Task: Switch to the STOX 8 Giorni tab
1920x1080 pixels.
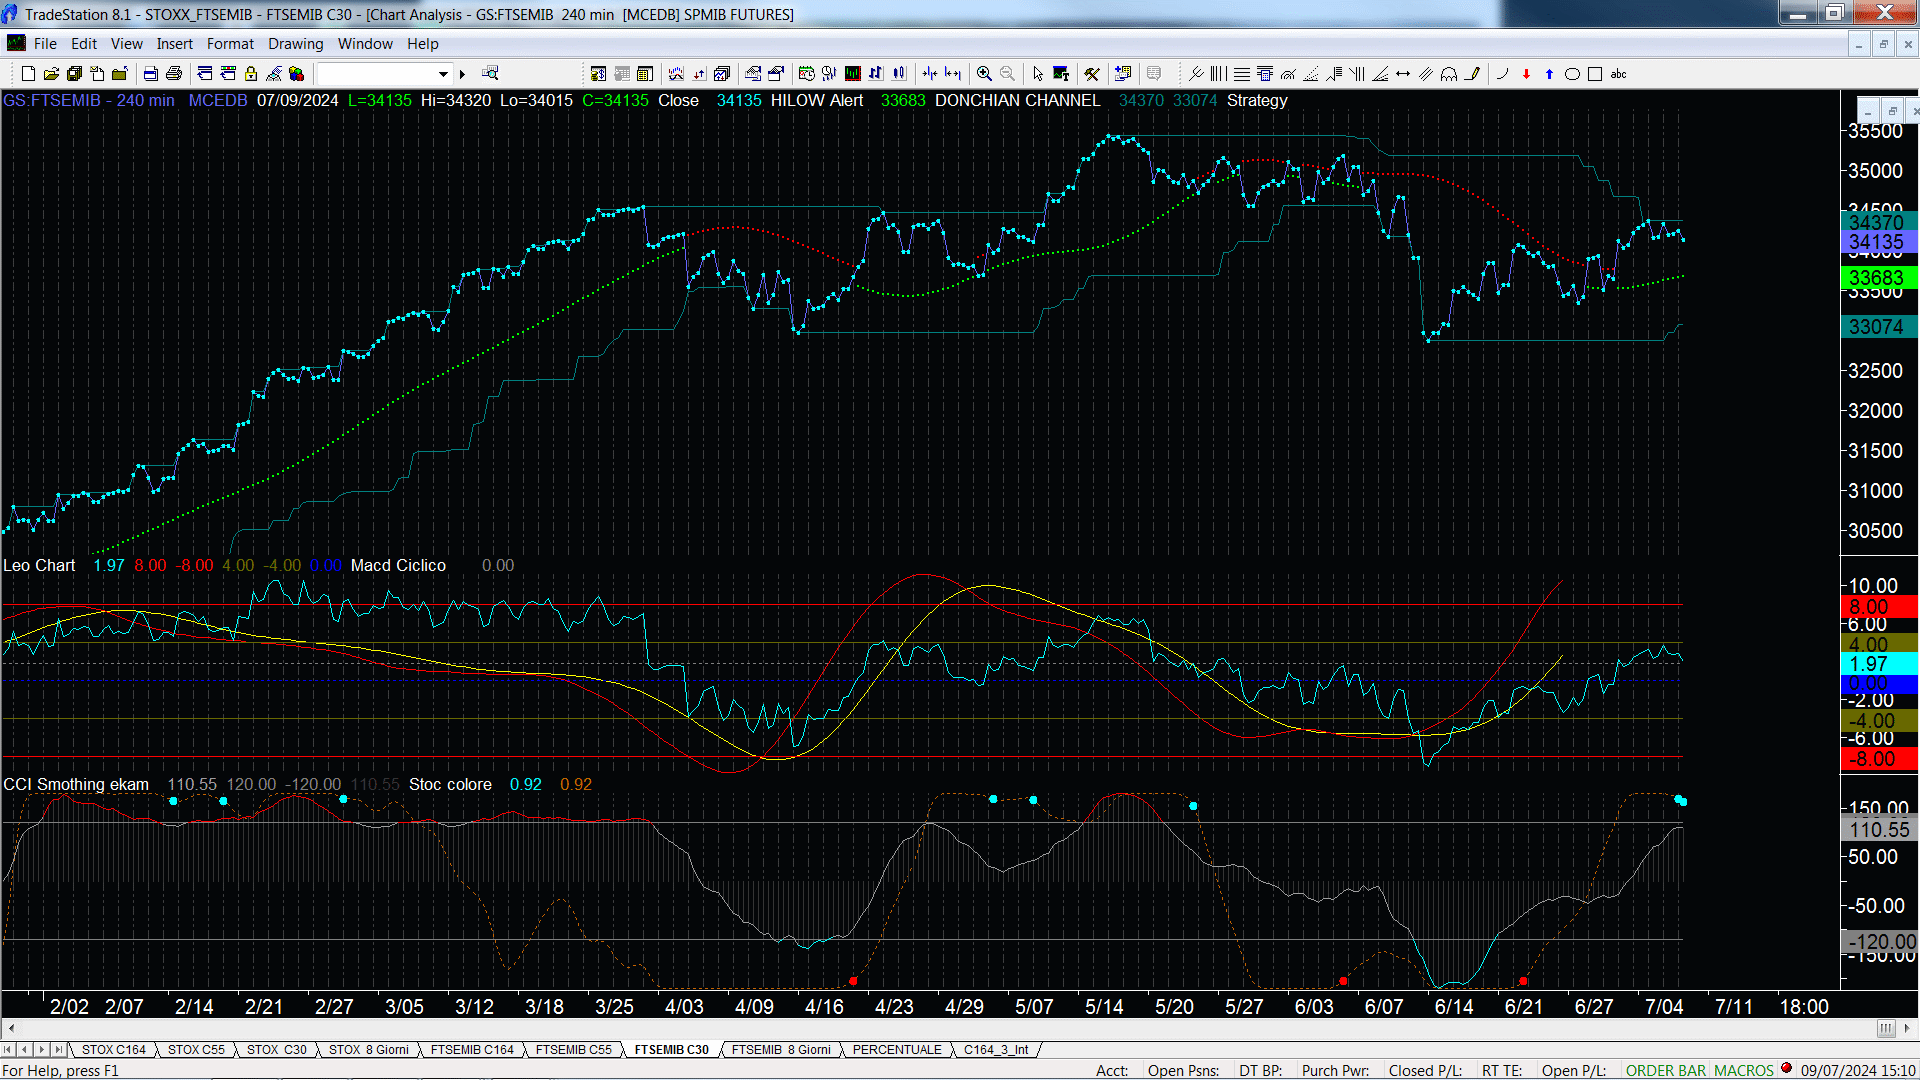Action: click(x=369, y=1050)
